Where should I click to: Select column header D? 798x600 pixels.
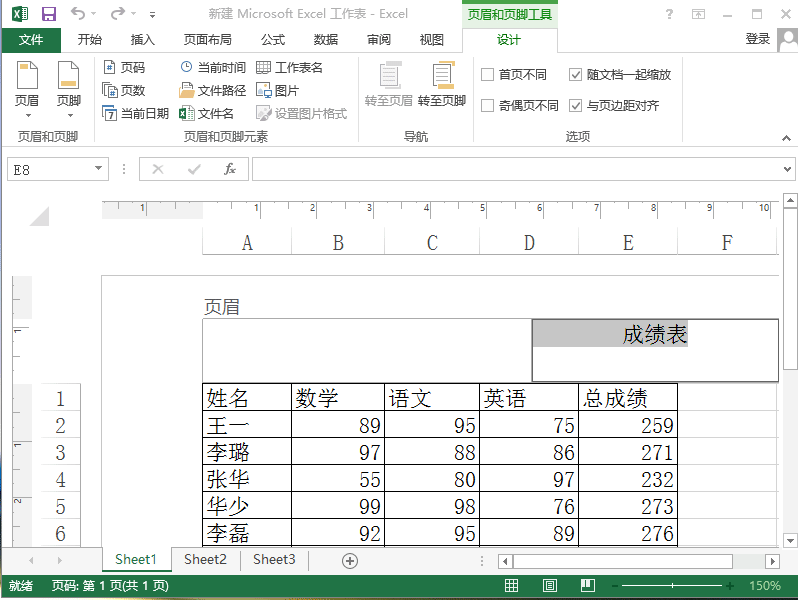pos(529,243)
